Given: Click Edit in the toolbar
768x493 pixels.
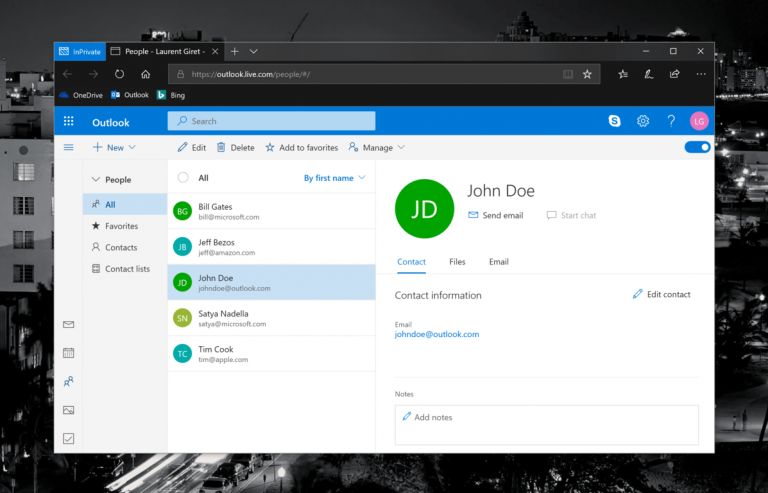Looking at the screenshot, I should point(192,147).
